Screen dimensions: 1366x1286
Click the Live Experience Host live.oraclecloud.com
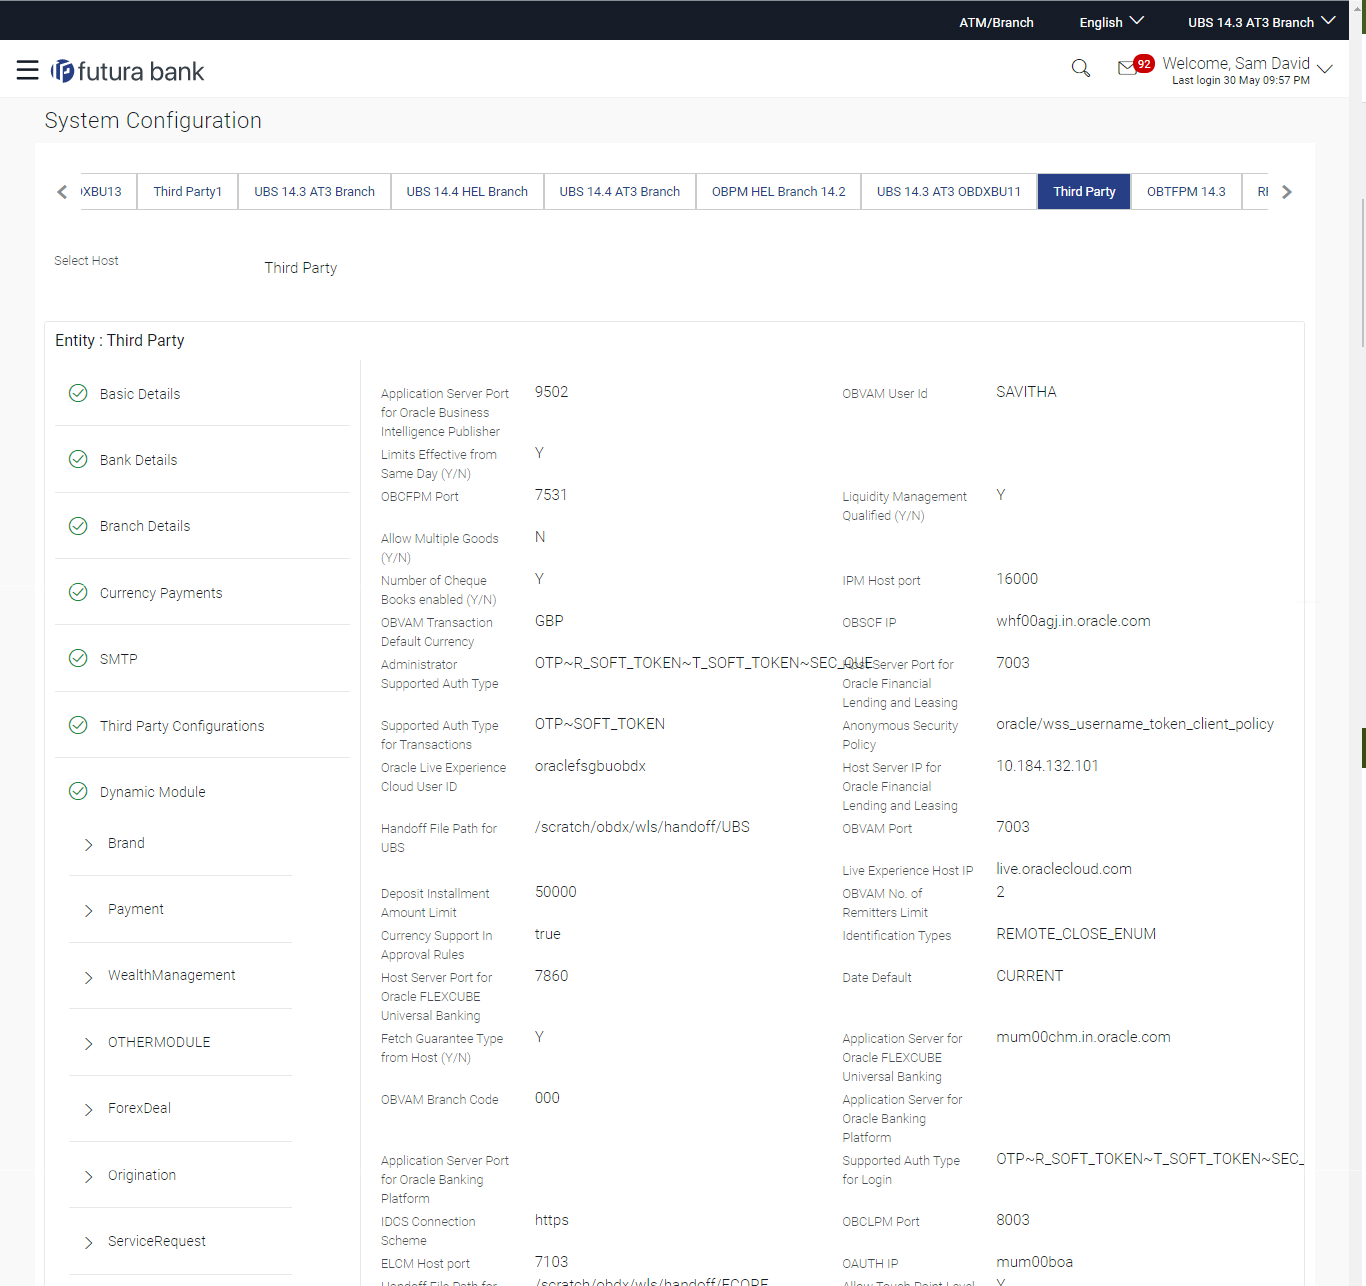[1064, 869]
